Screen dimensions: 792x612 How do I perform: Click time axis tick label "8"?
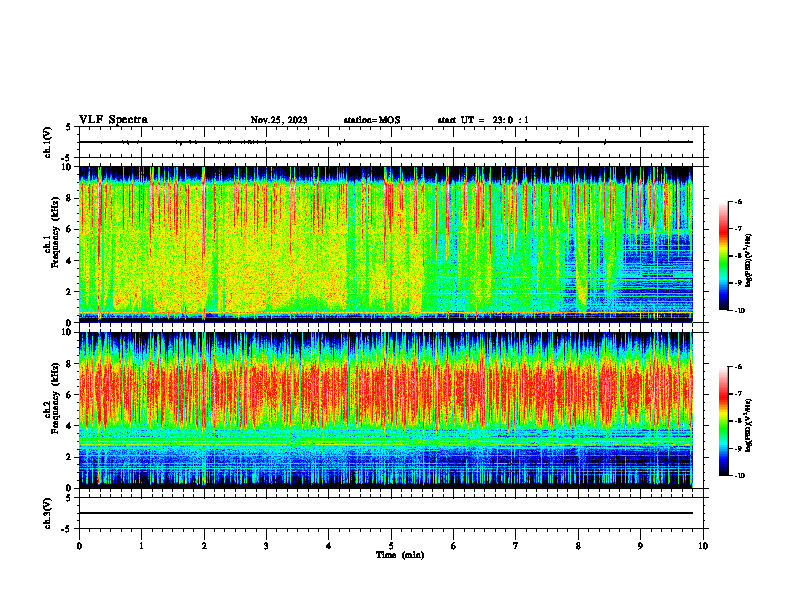point(578,546)
